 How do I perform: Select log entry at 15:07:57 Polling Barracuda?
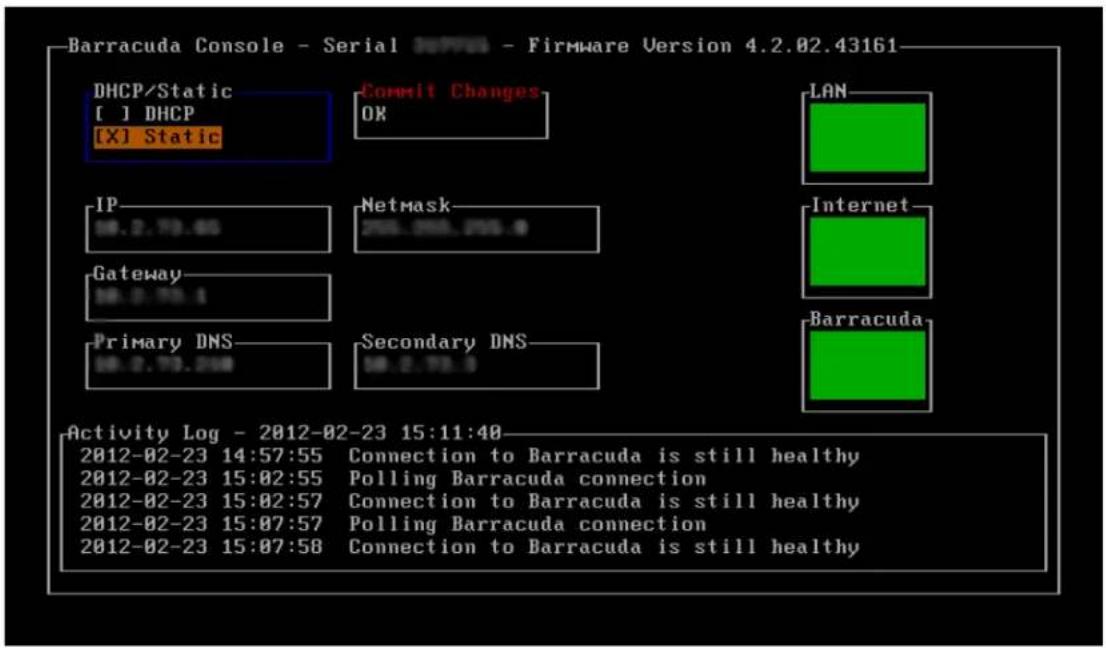392,524
